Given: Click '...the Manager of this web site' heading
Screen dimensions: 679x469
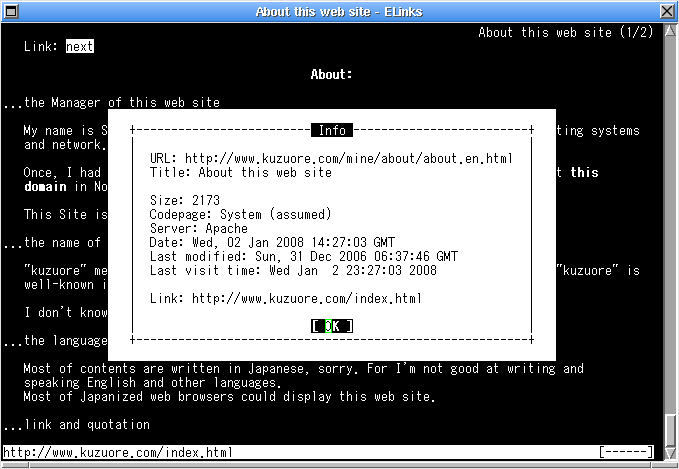Looking at the screenshot, I should (x=112, y=103).
